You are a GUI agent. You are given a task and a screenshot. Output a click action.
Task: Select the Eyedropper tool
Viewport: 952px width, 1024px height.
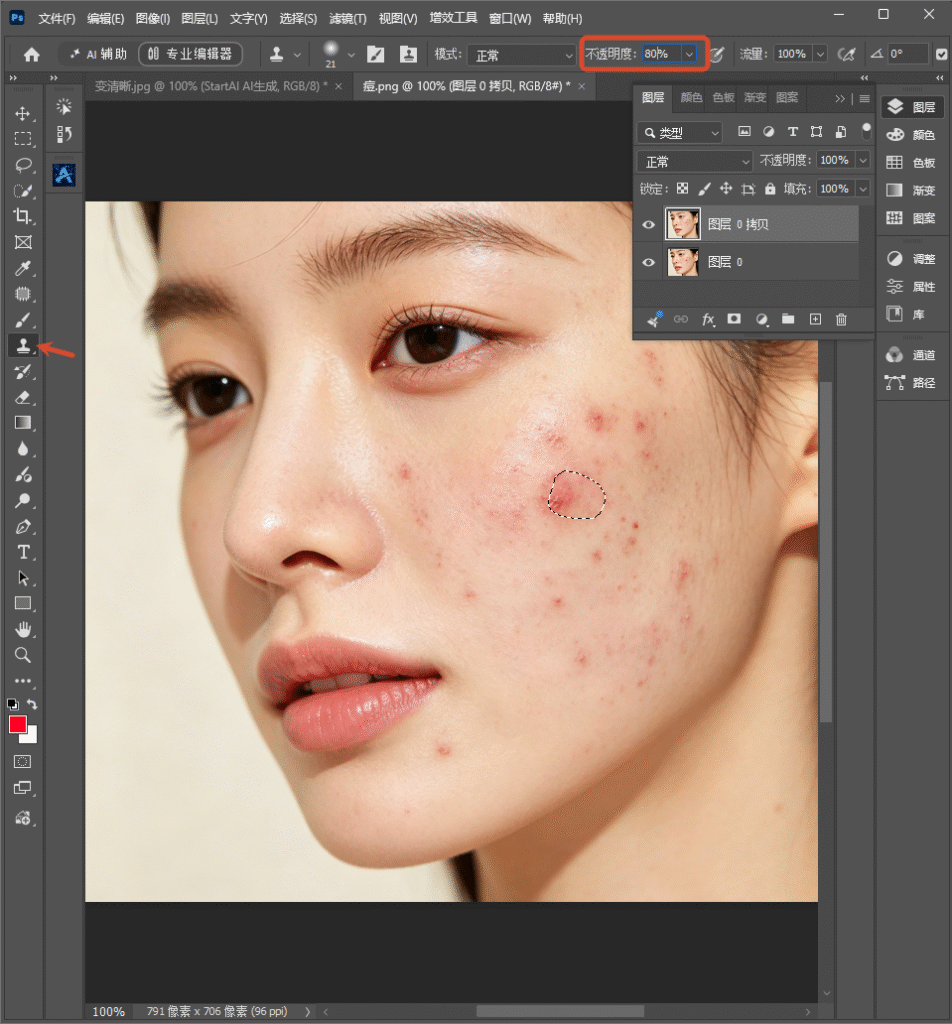click(x=23, y=268)
